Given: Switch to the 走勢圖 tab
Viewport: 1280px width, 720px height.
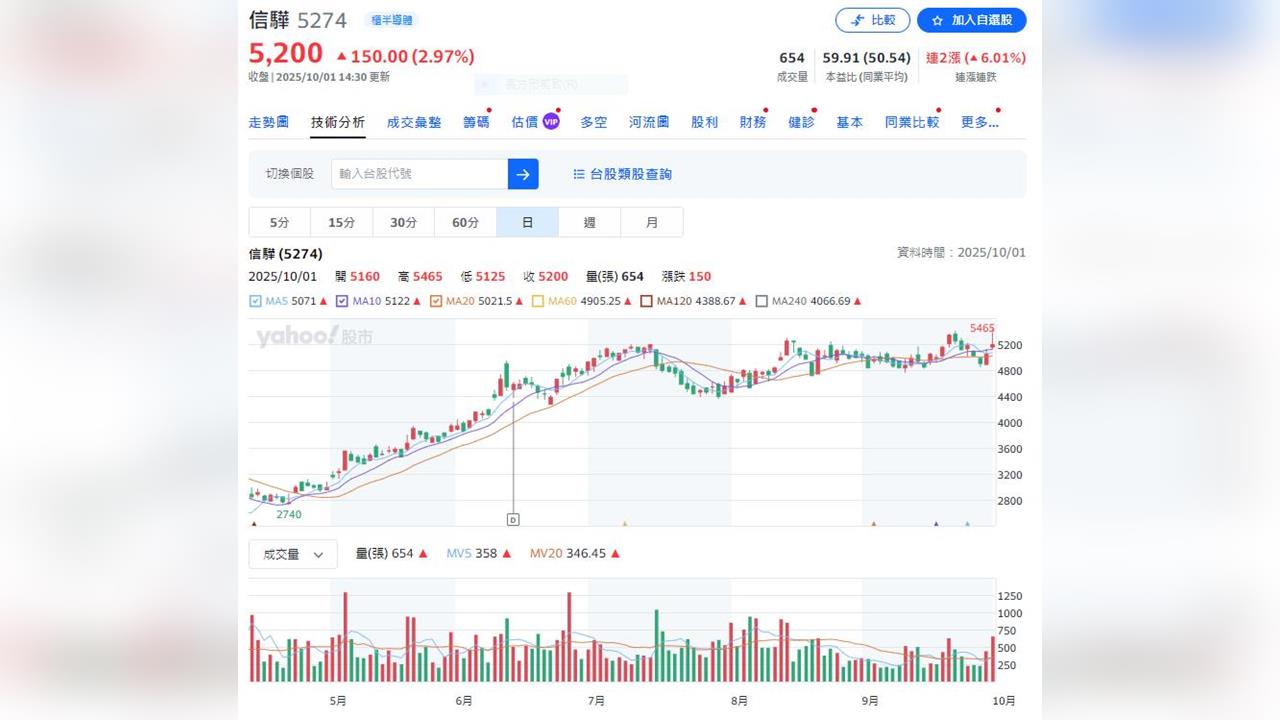Looking at the screenshot, I should point(268,122).
